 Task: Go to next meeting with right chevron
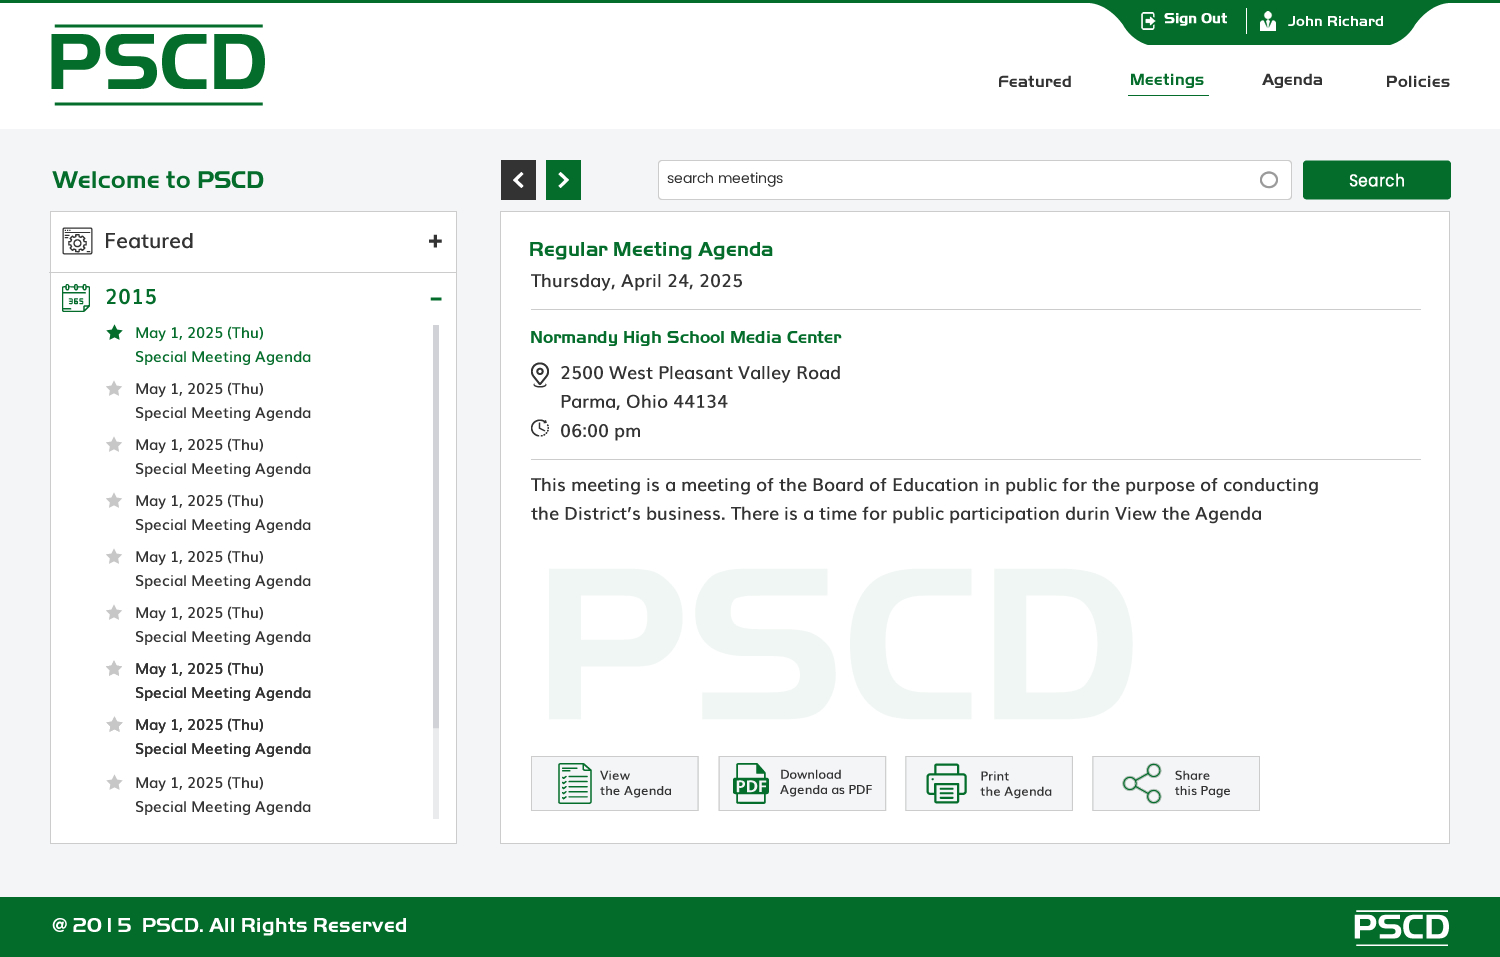click(x=563, y=180)
